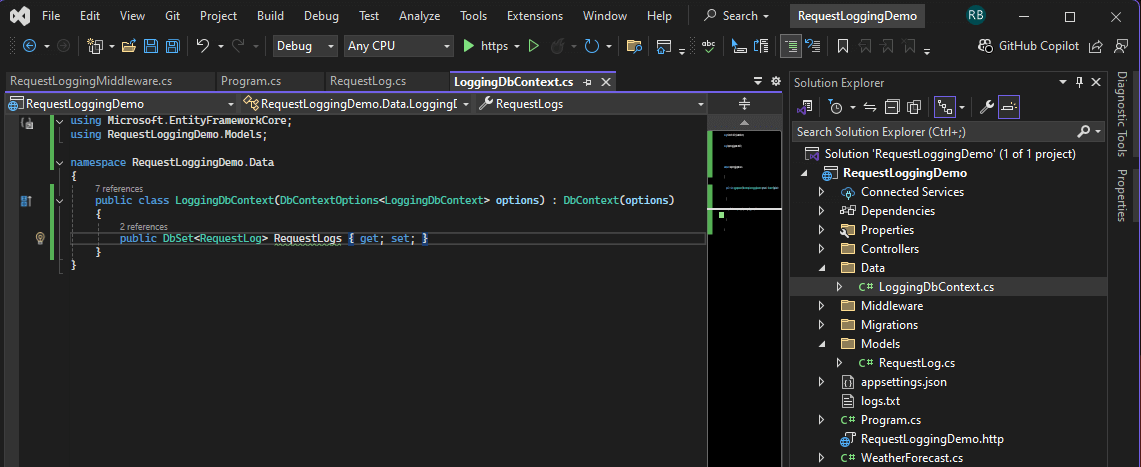Screen dimensions: 1141x467
Task: Select appsettings.json in Solution Explorer
Action: coord(903,382)
